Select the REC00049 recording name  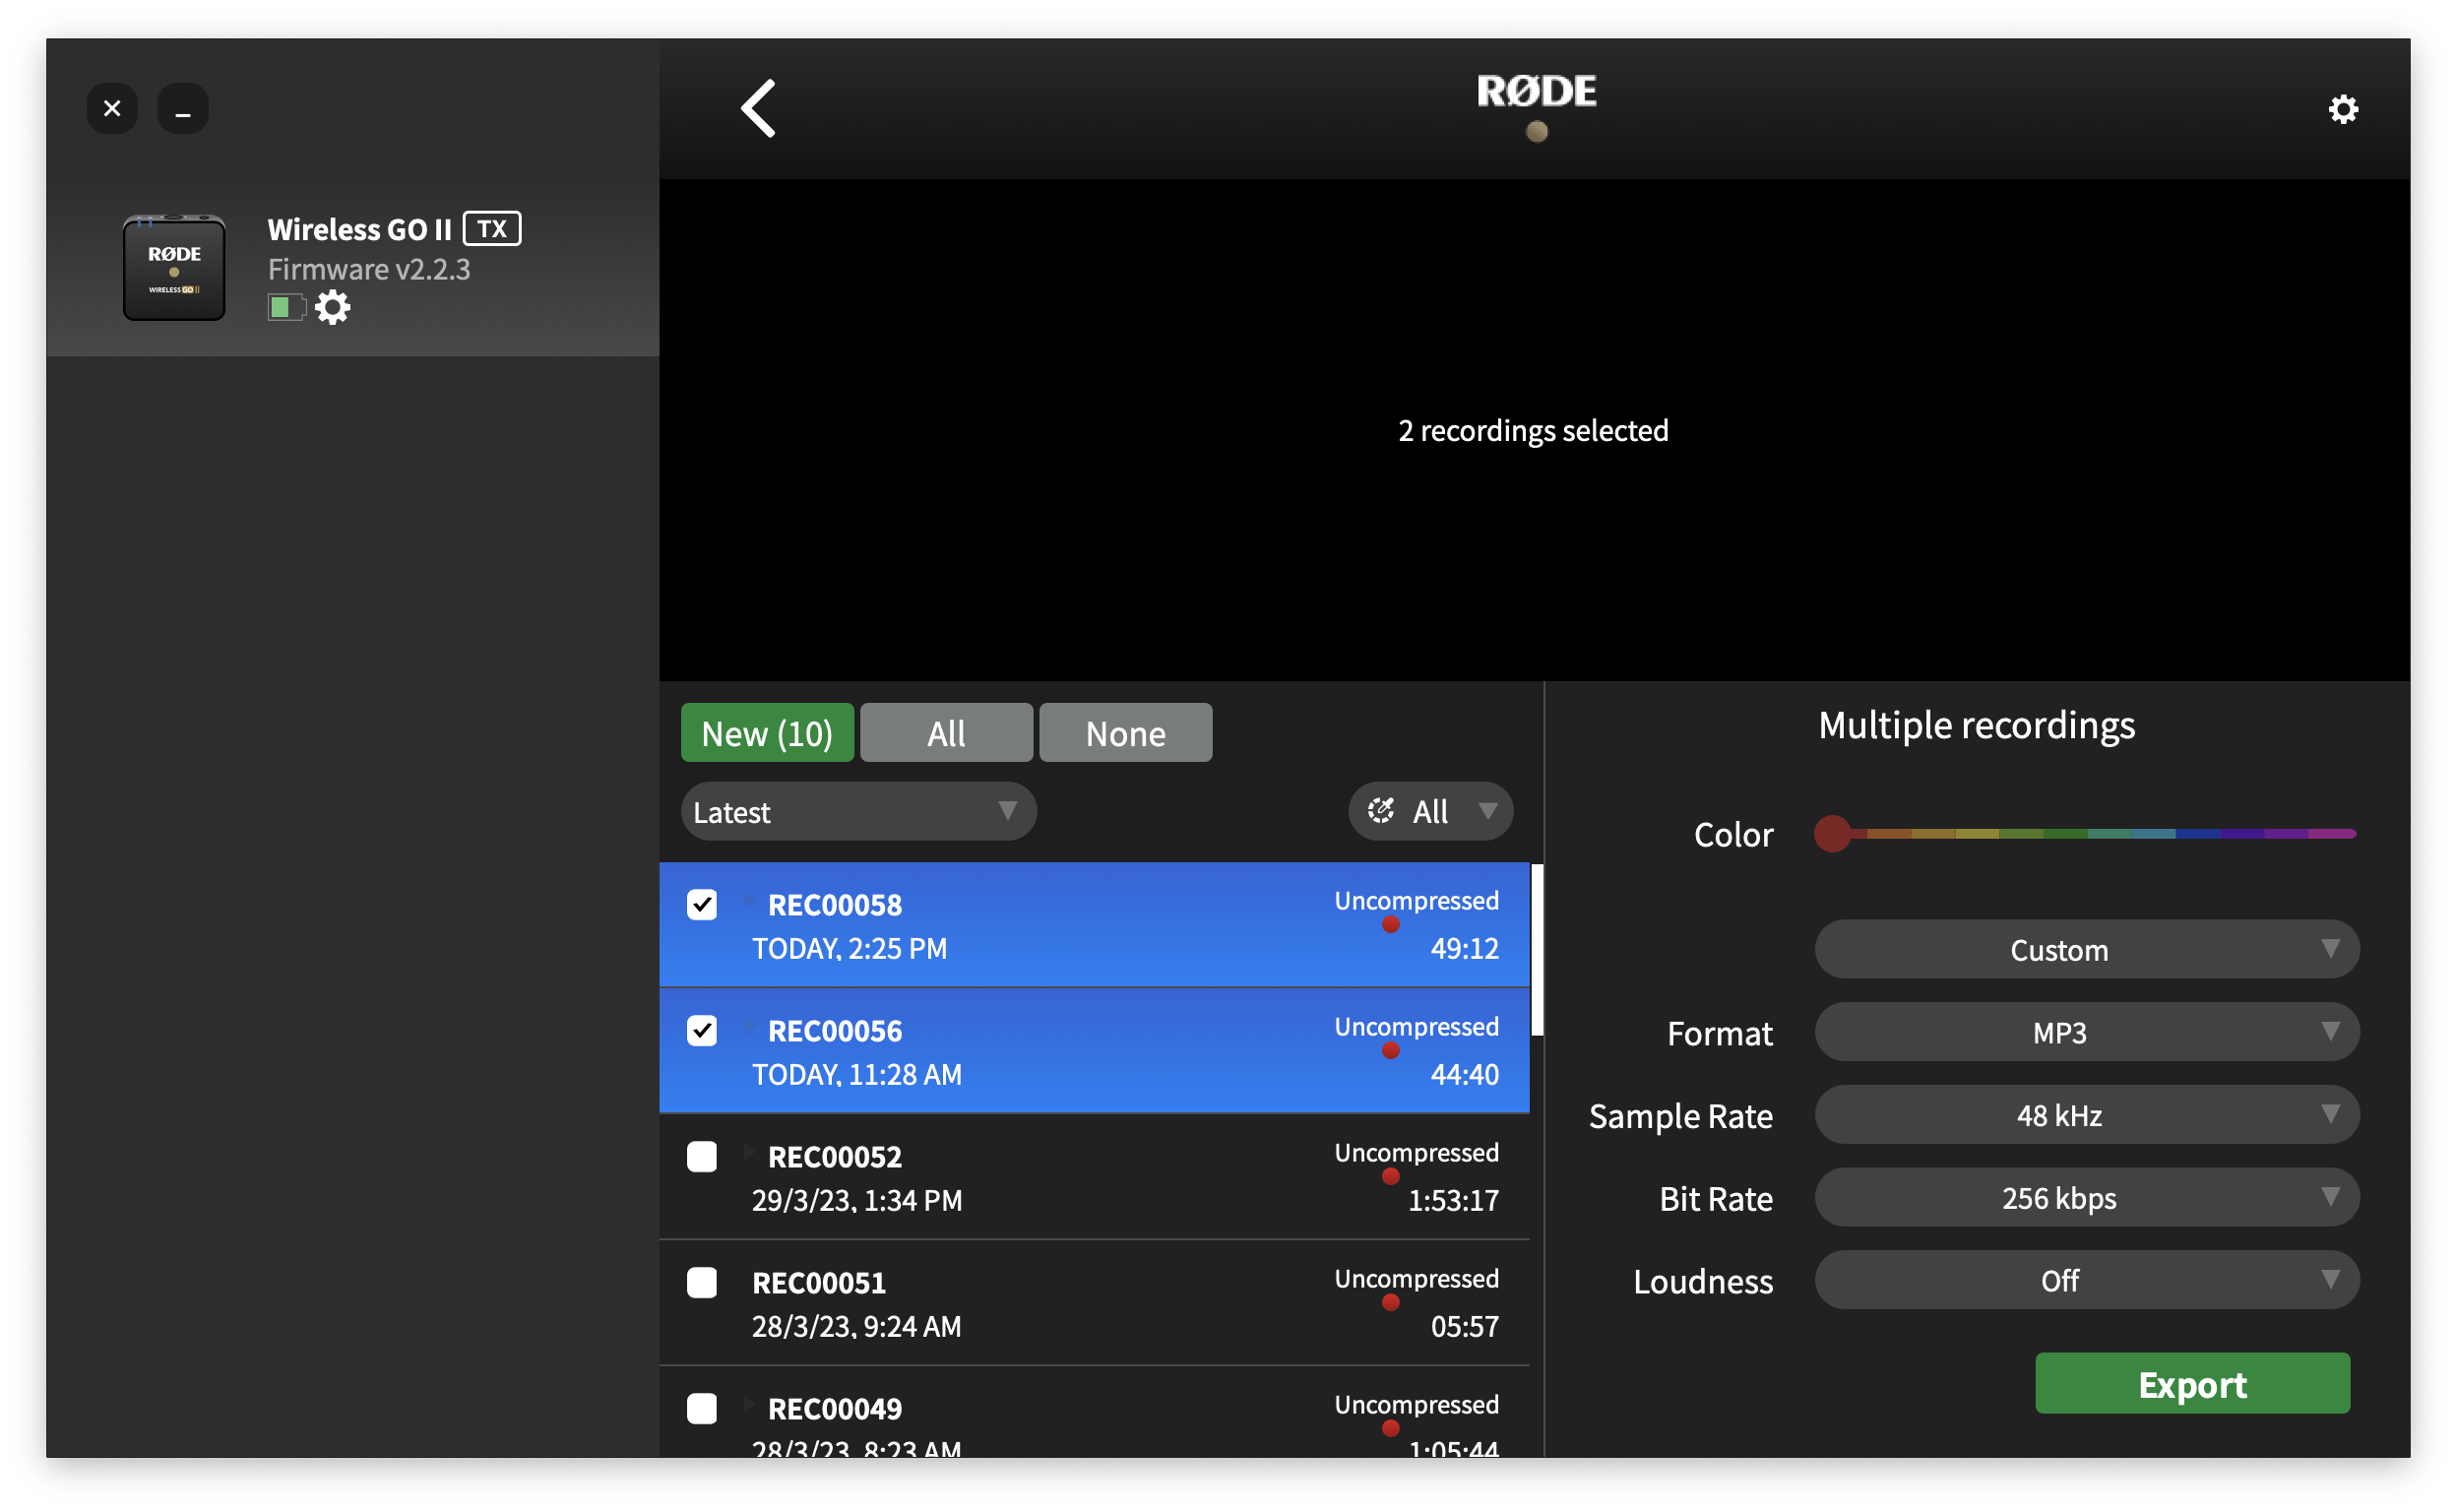(x=834, y=1409)
